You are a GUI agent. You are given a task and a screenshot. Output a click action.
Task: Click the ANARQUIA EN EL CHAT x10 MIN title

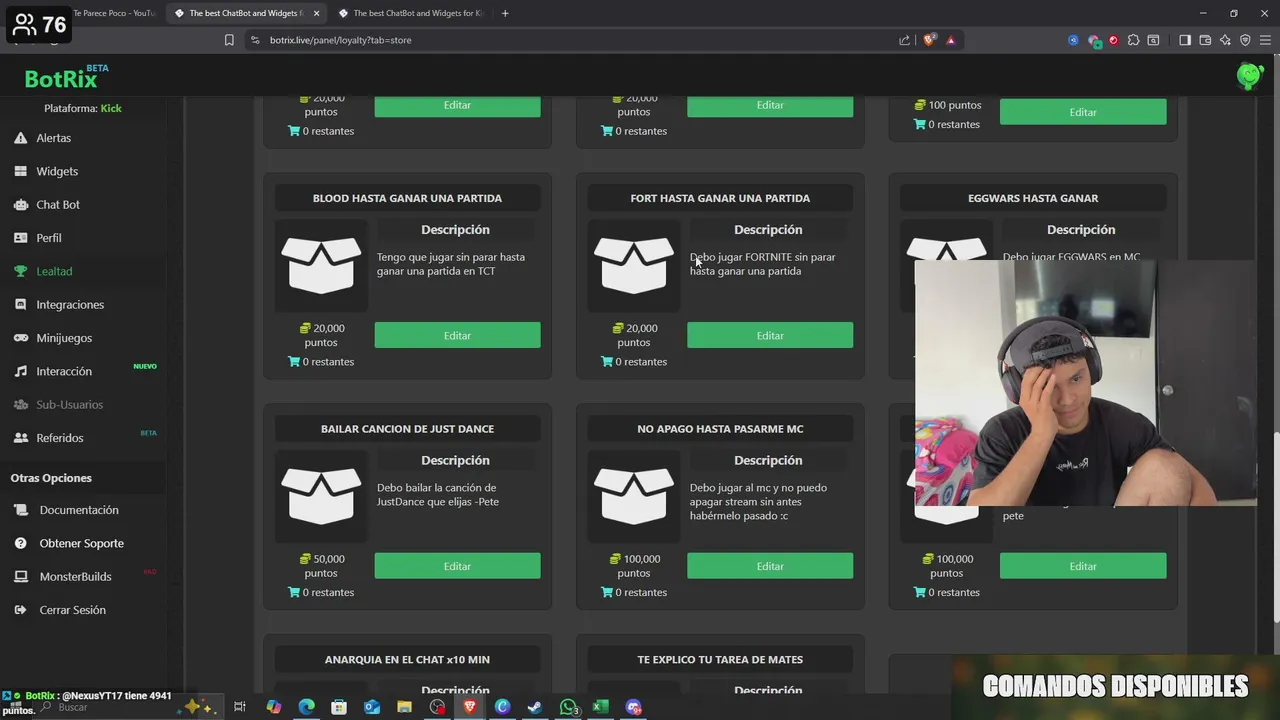click(x=407, y=660)
